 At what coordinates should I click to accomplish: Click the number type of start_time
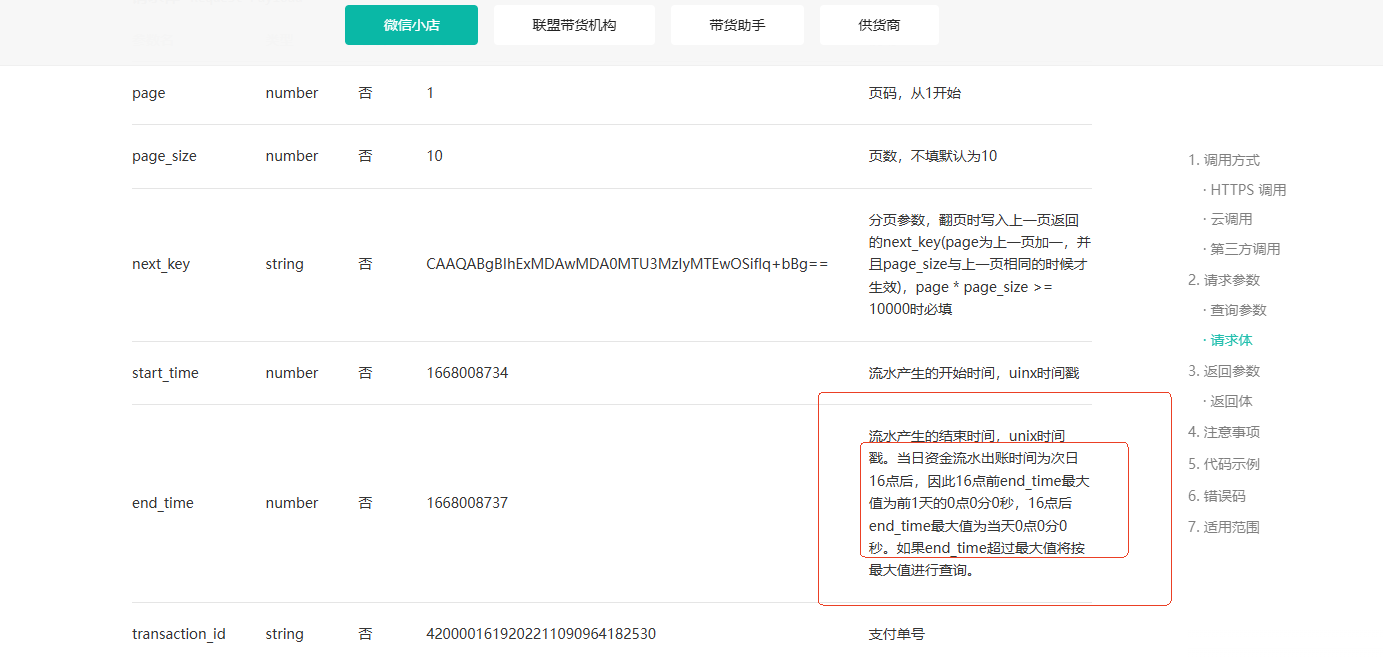pos(292,373)
